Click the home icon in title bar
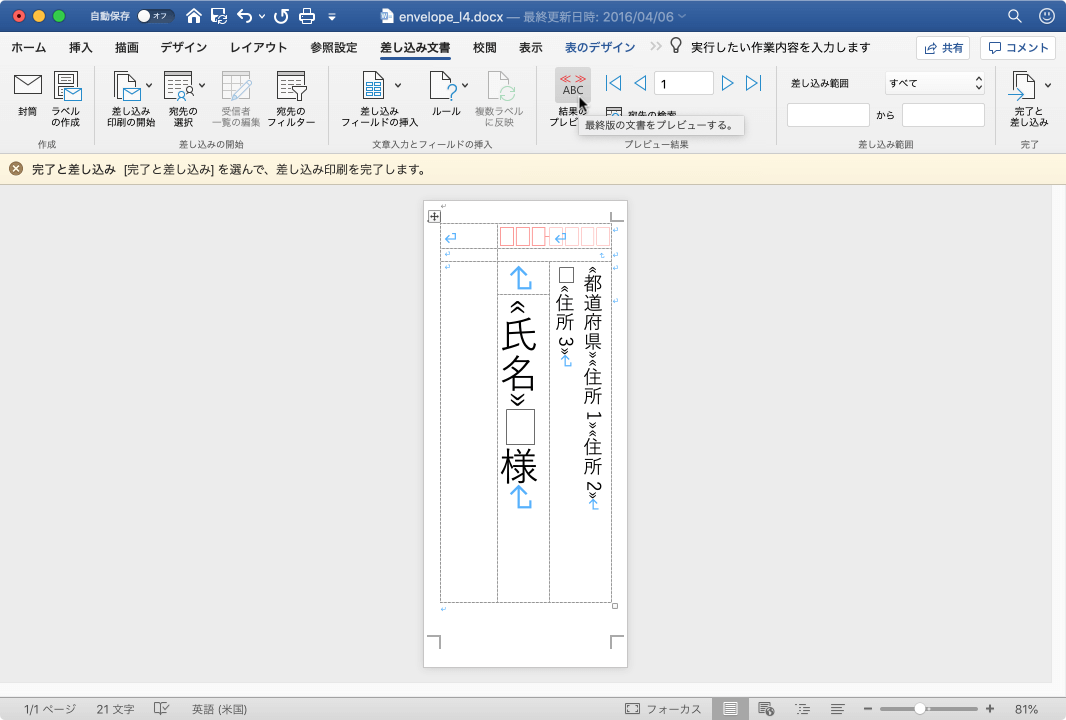The width and height of the screenshot is (1066, 720). 194,16
